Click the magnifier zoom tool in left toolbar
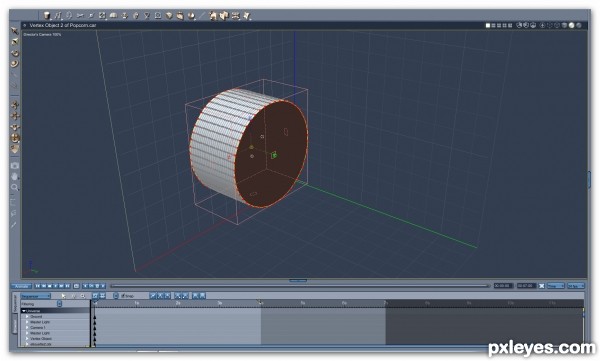This screenshot has height=361, width=600. 15,187
